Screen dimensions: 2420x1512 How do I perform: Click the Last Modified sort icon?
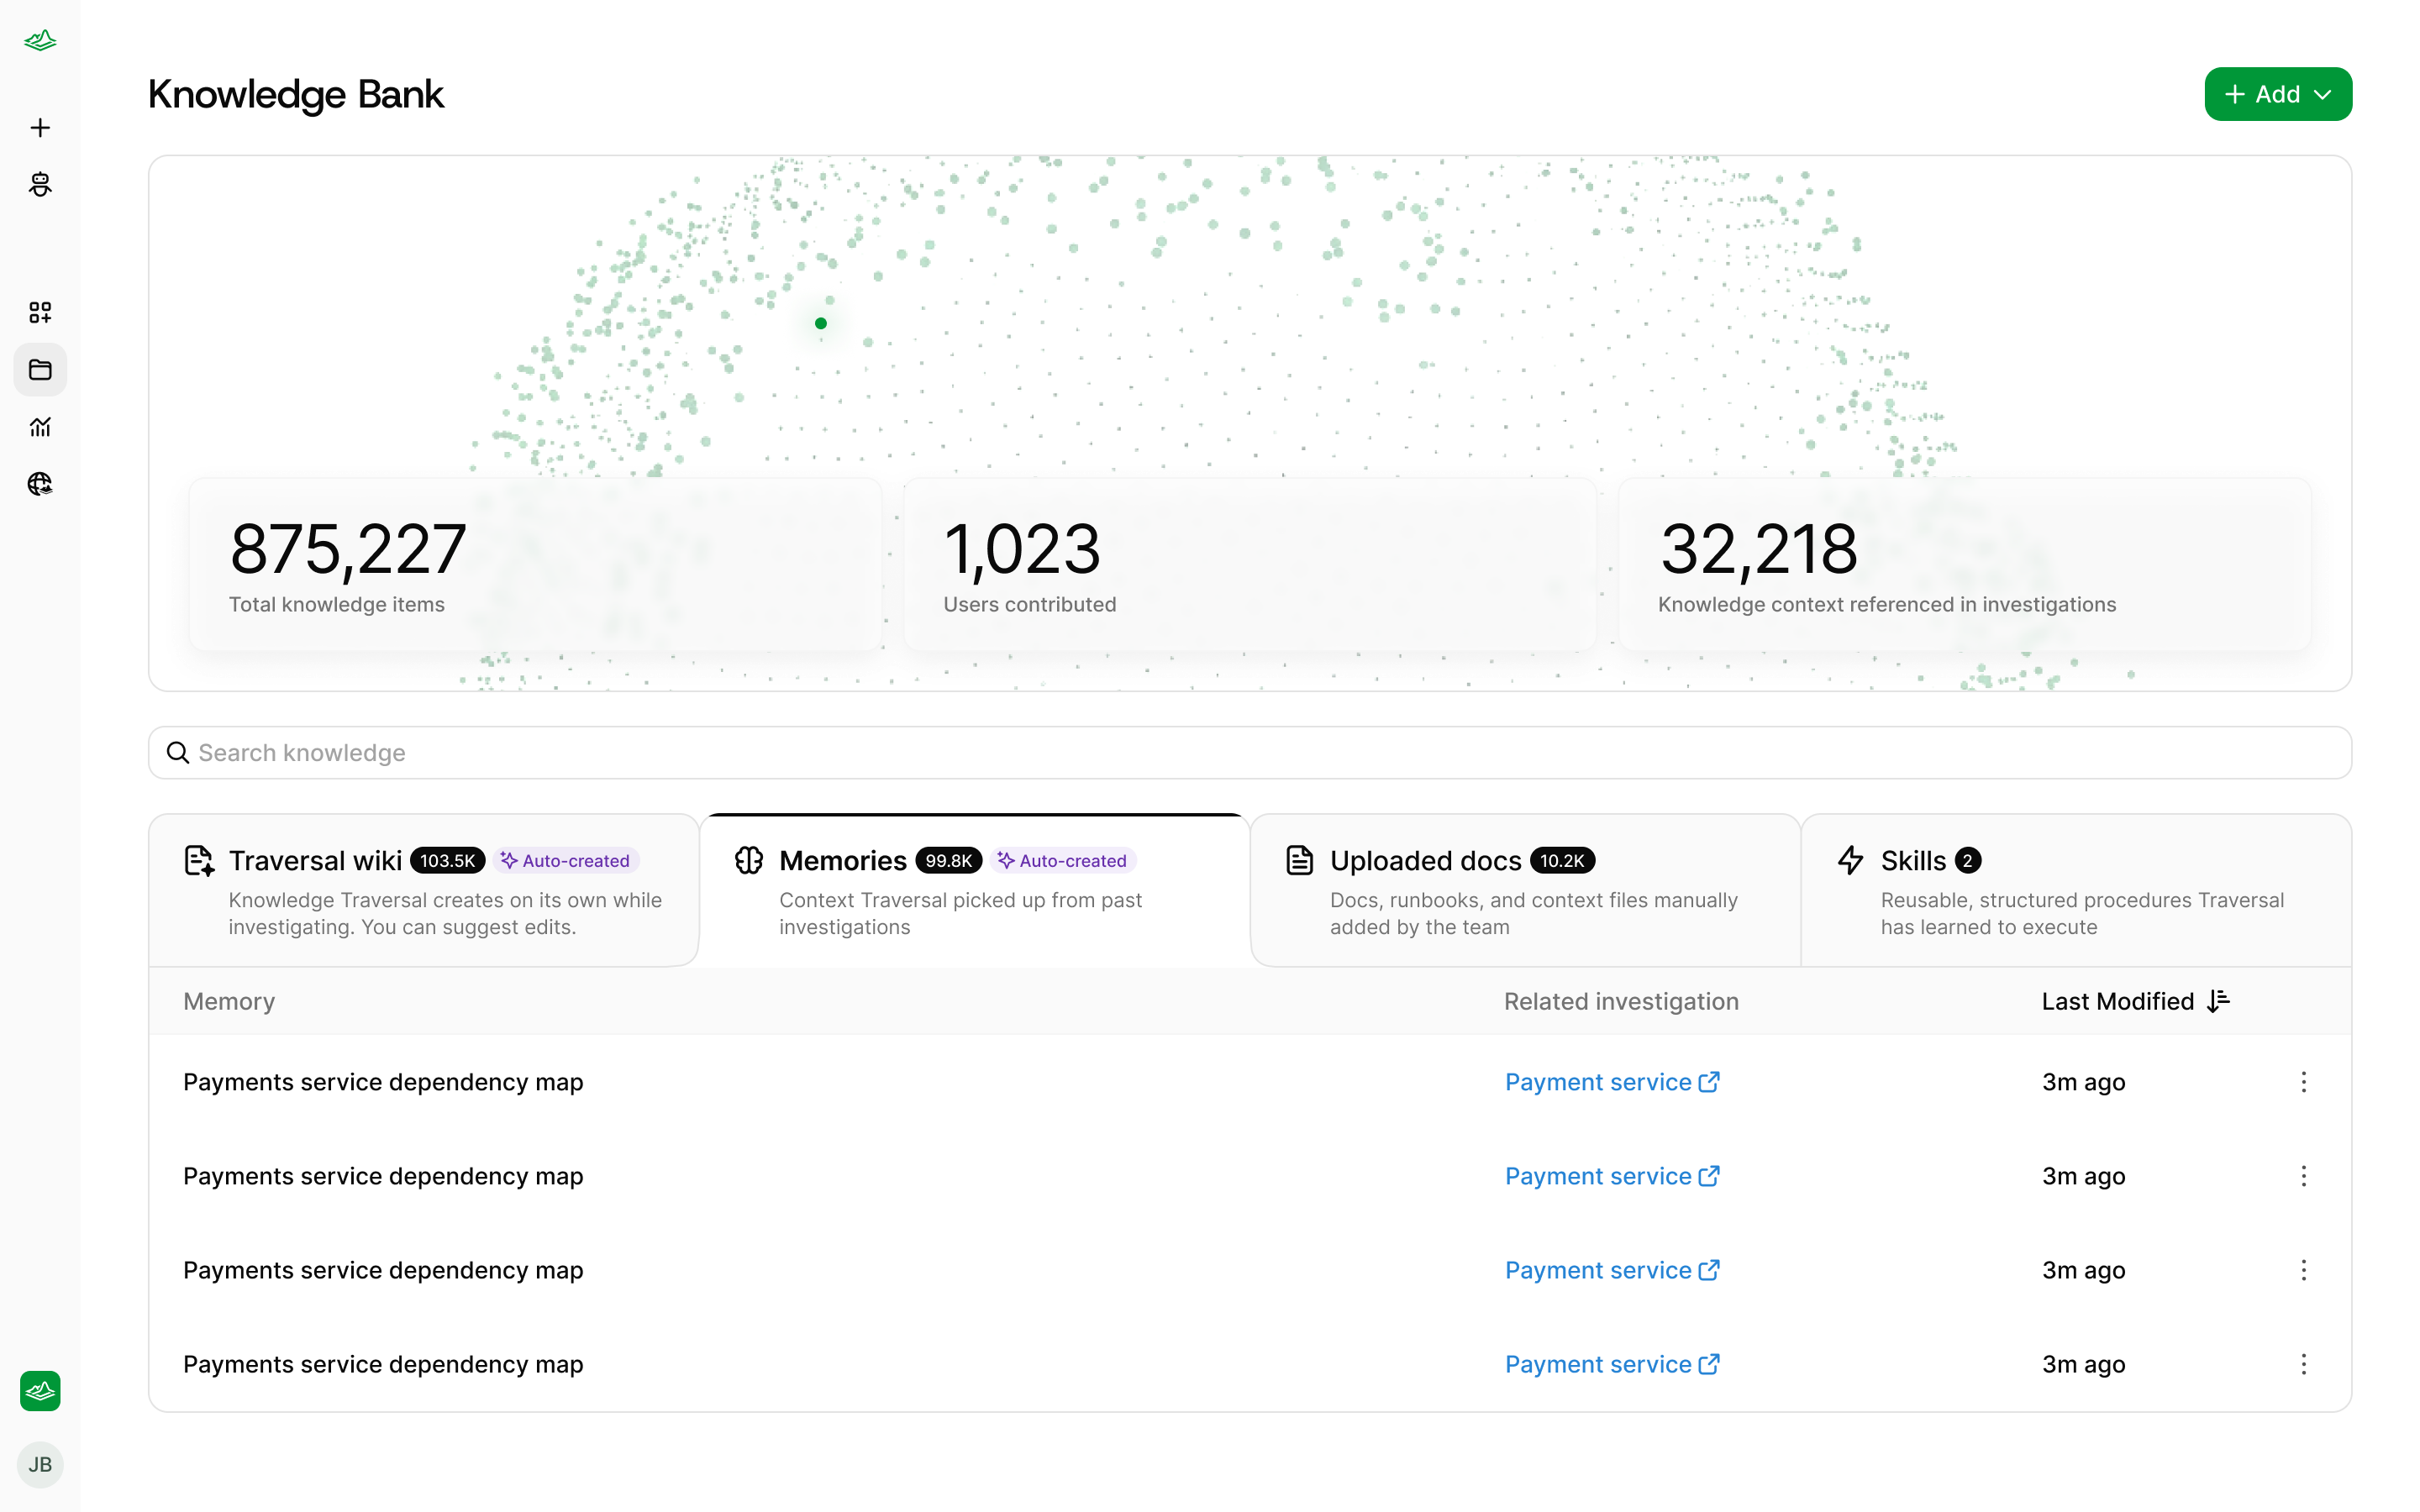2219,1001
